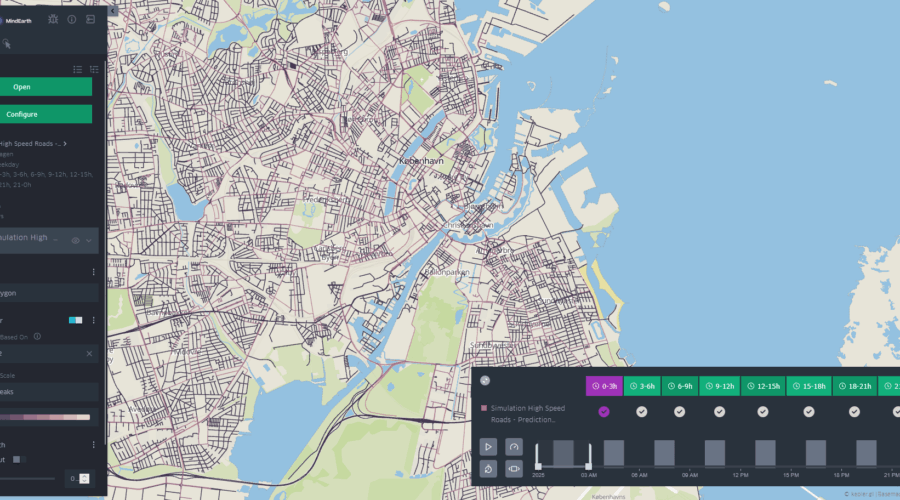Toggle the 12-15h checkmark for simulation layer
This screenshot has width=900, height=500.
(763, 411)
